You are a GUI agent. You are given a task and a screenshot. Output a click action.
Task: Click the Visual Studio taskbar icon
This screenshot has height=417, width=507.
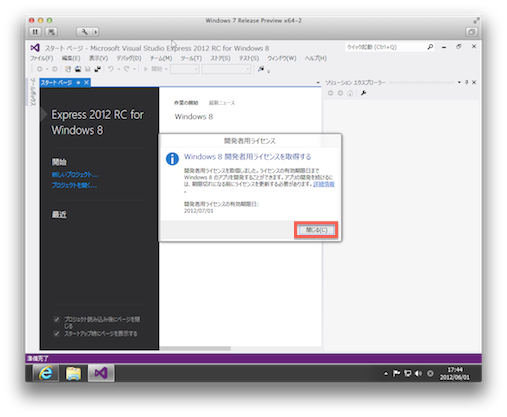[101, 373]
